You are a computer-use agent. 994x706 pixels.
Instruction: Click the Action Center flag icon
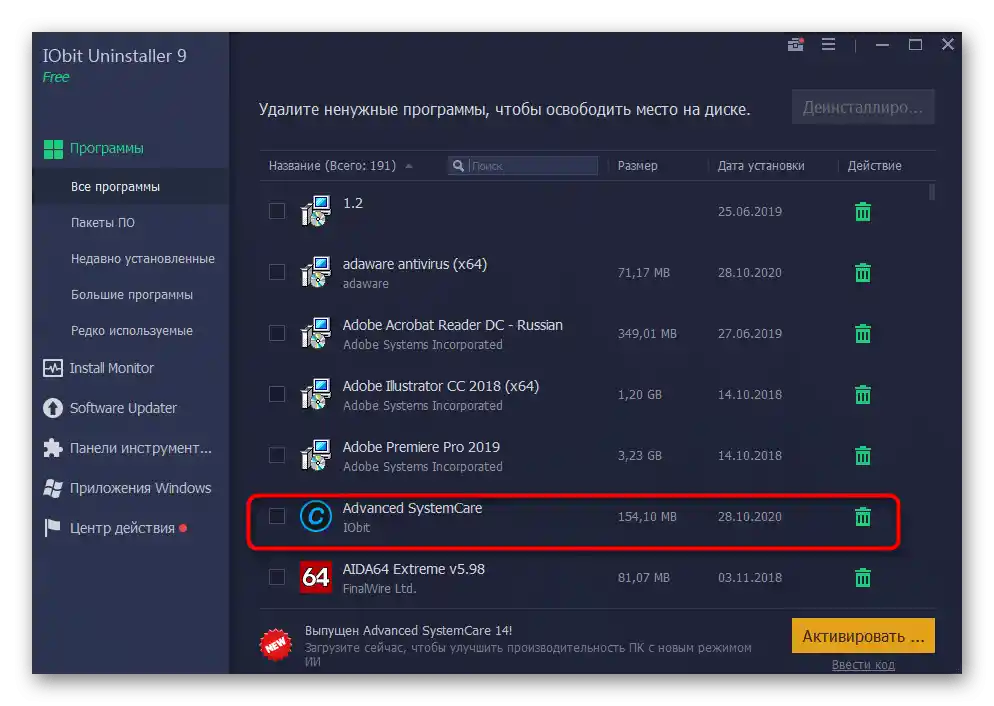click(x=53, y=527)
